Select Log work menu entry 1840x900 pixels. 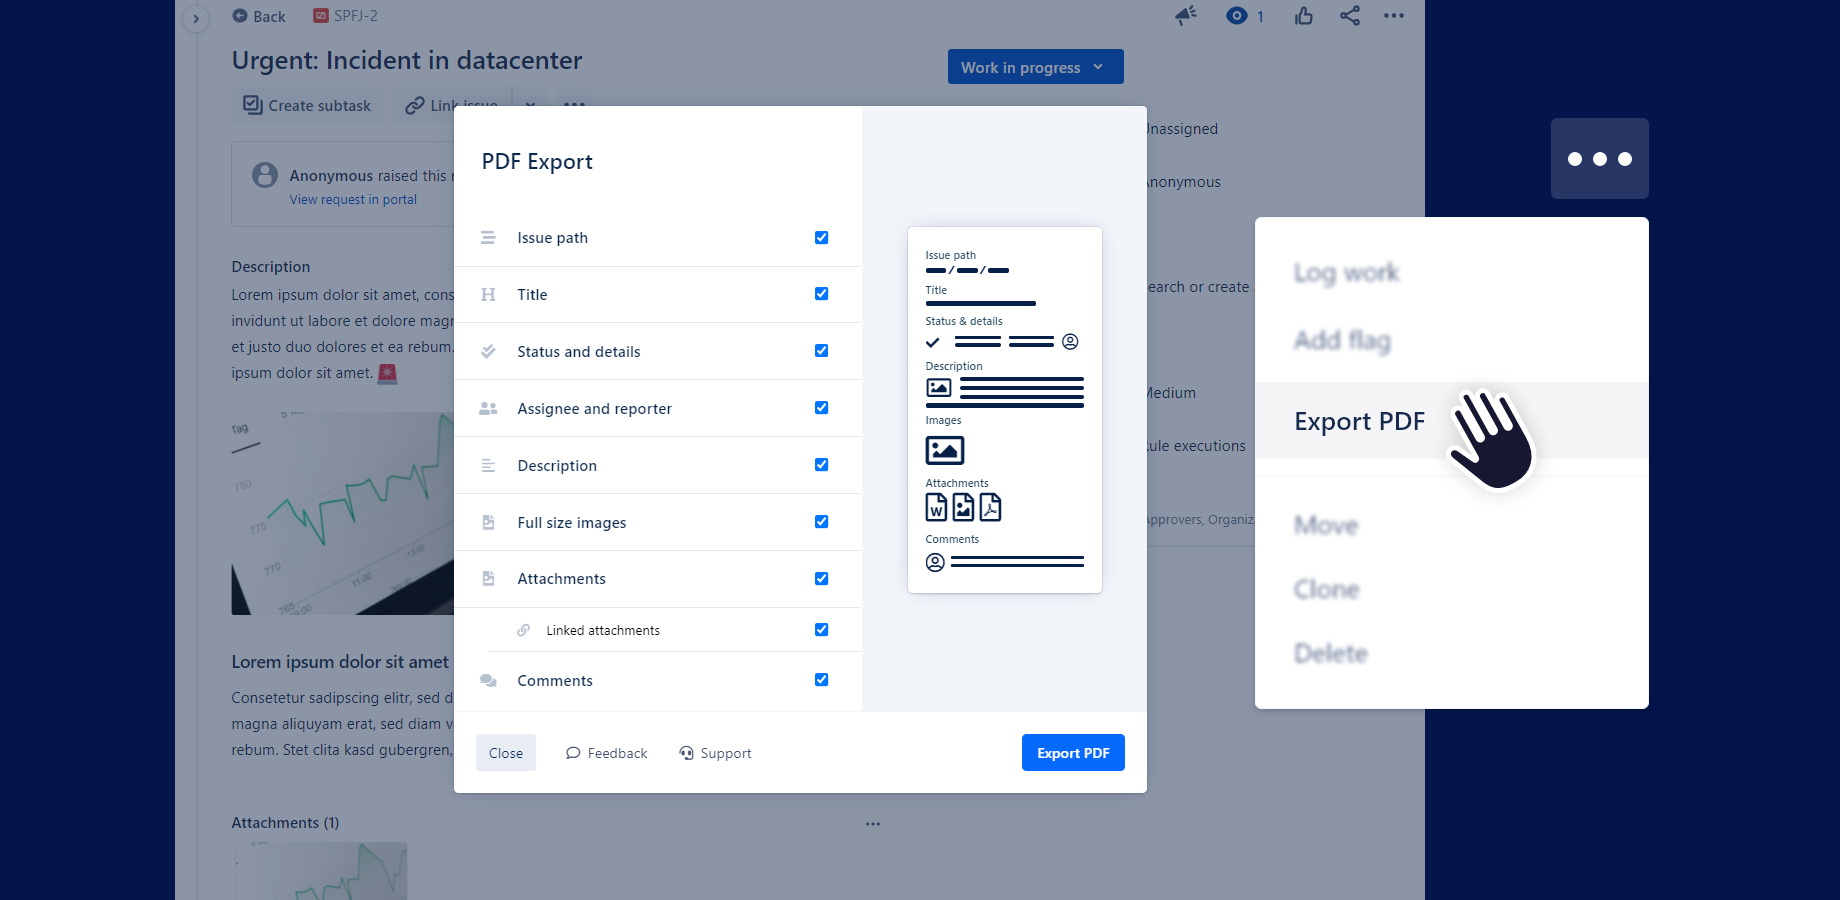pos(1346,273)
